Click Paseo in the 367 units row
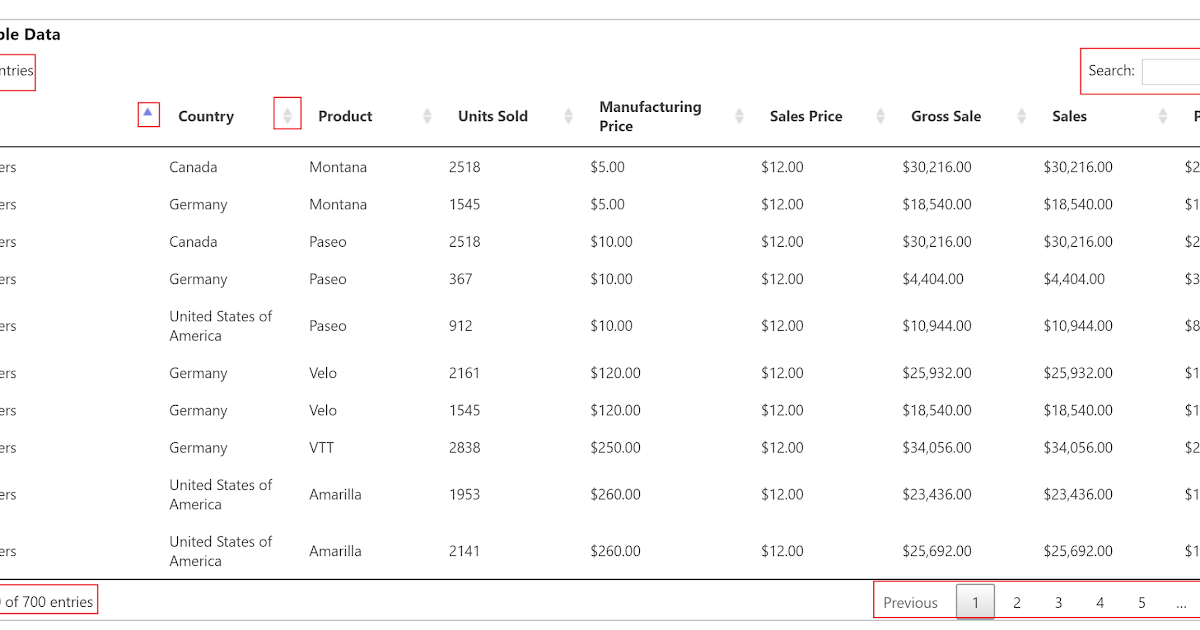This screenshot has height=630, width=1200. tap(328, 279)
